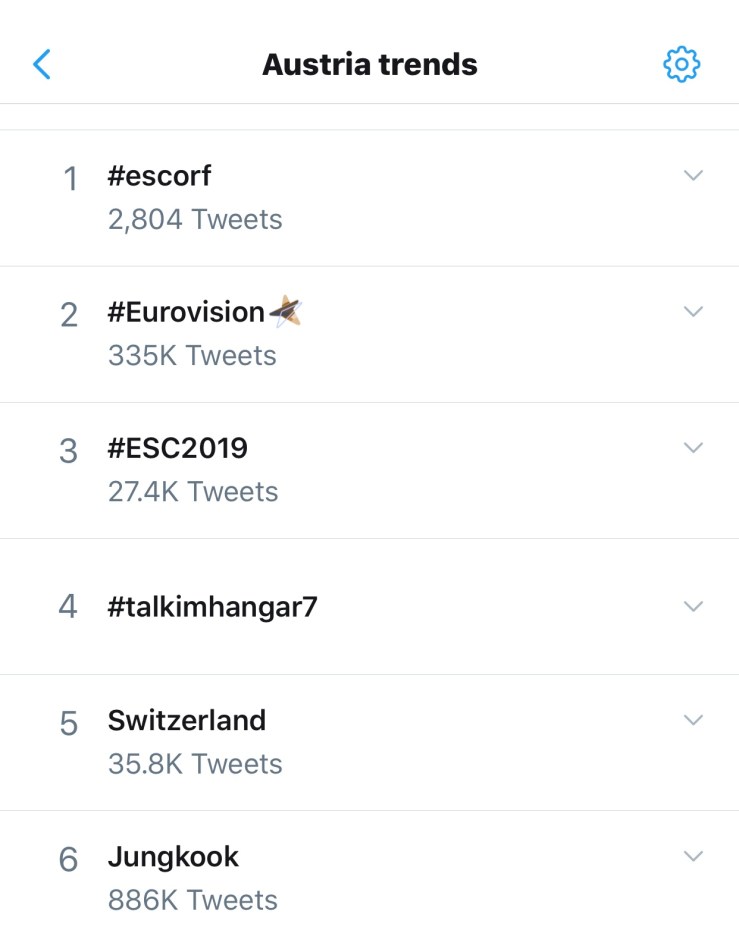The height and width of the screenshot is (946, 739).
Task: Open chevron menu beside Switzerland trend
Action: pos(693,720)
